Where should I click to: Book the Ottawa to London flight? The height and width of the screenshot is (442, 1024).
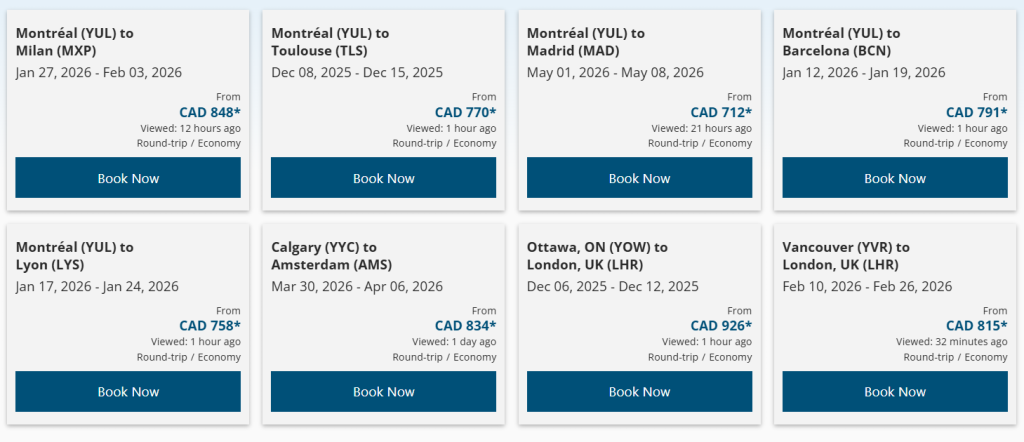click(x=639, y=392)
